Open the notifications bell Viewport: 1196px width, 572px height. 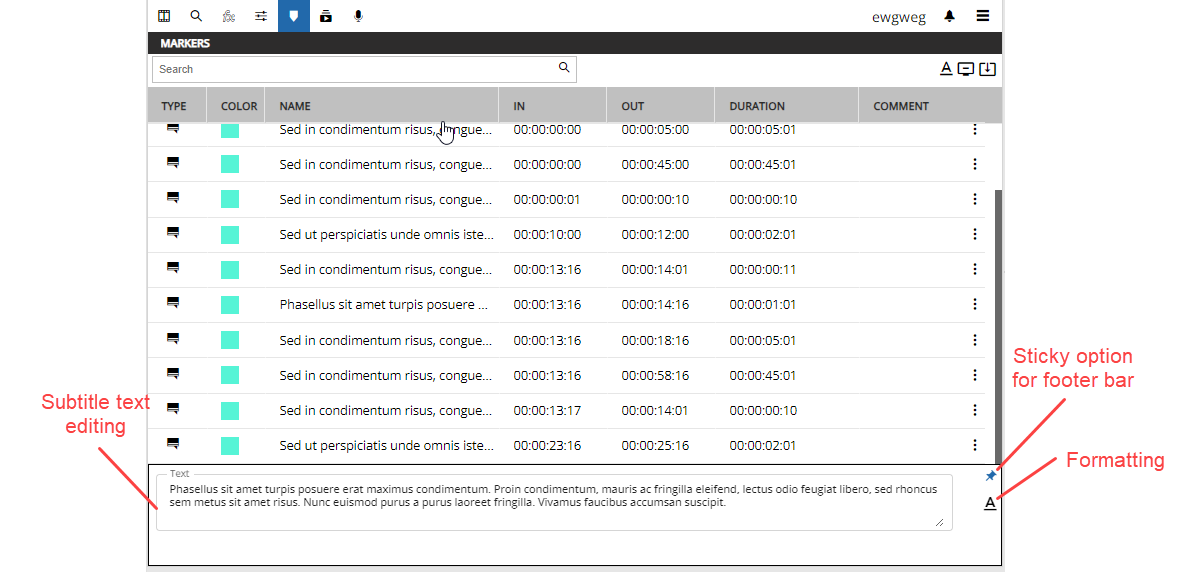click(x=949, y=16)
